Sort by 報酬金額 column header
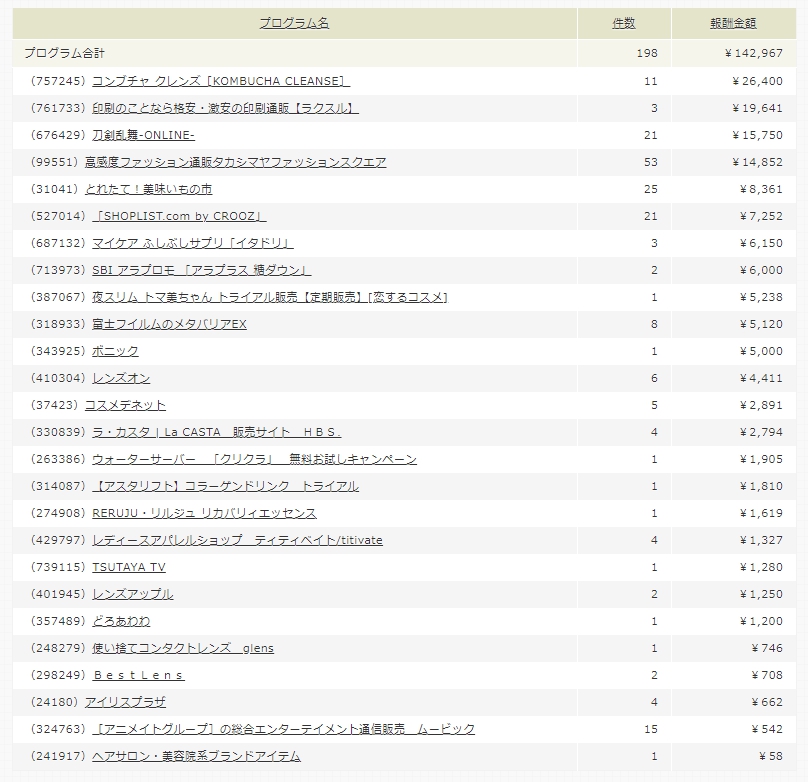Viewport: 808px width, 782px height. [x=733, y=23]
